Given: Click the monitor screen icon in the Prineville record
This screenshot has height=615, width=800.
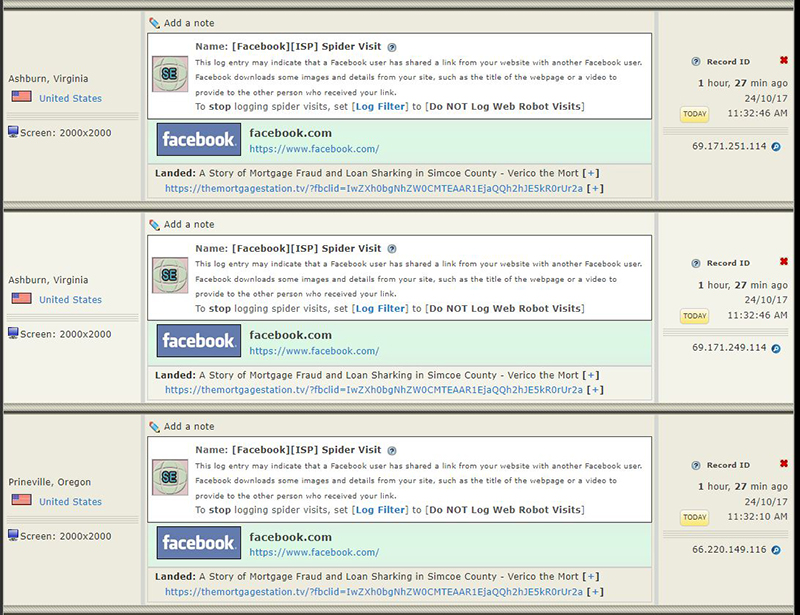Looking at the screenshot, I should click(13, 535).
